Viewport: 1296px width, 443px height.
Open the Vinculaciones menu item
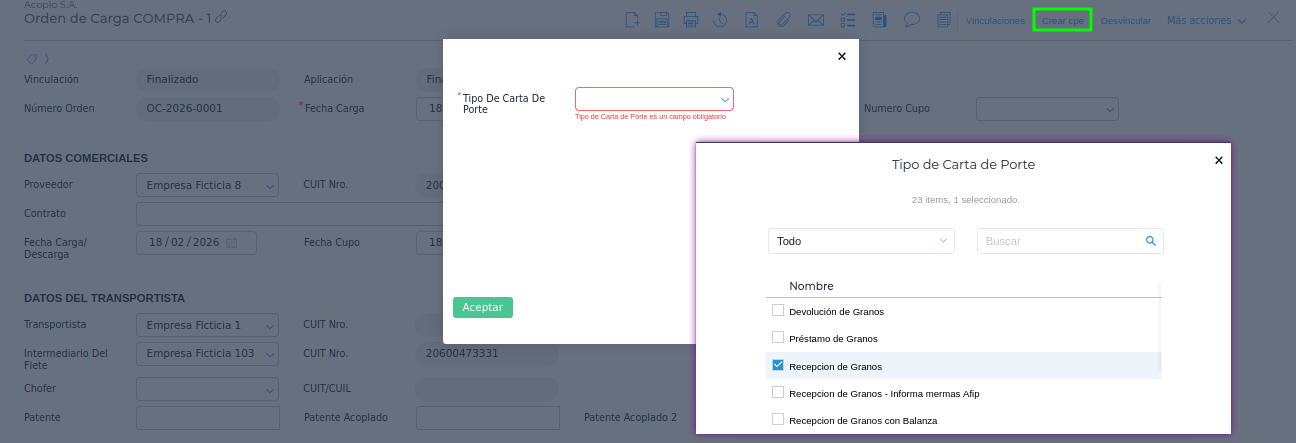point(994,20)
